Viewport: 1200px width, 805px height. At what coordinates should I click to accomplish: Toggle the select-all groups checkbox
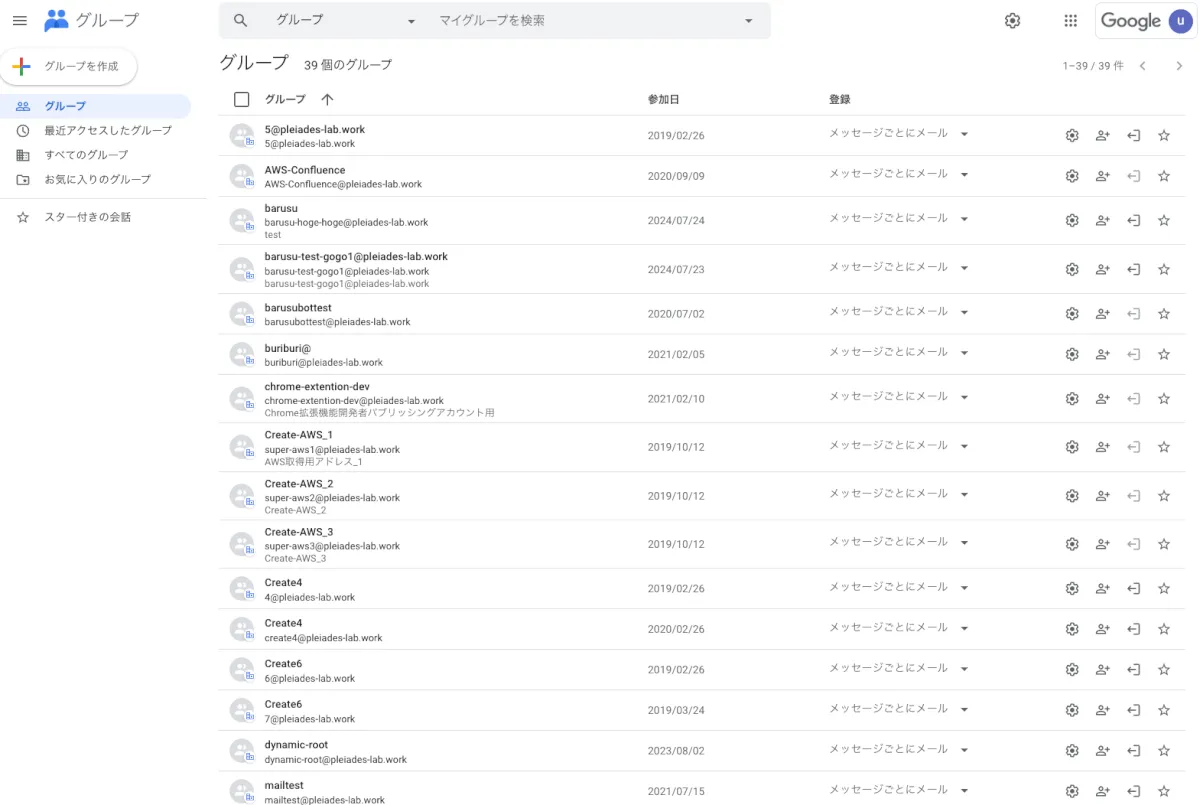241,99
